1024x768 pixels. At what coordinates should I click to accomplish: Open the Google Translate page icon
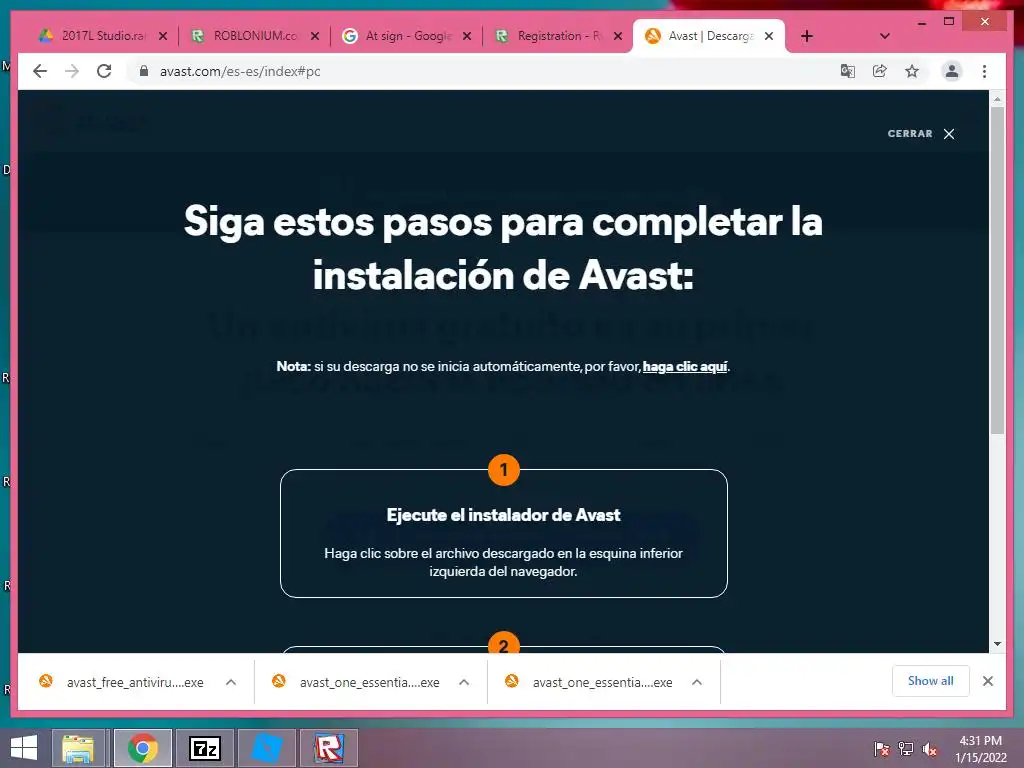point(848,71)
